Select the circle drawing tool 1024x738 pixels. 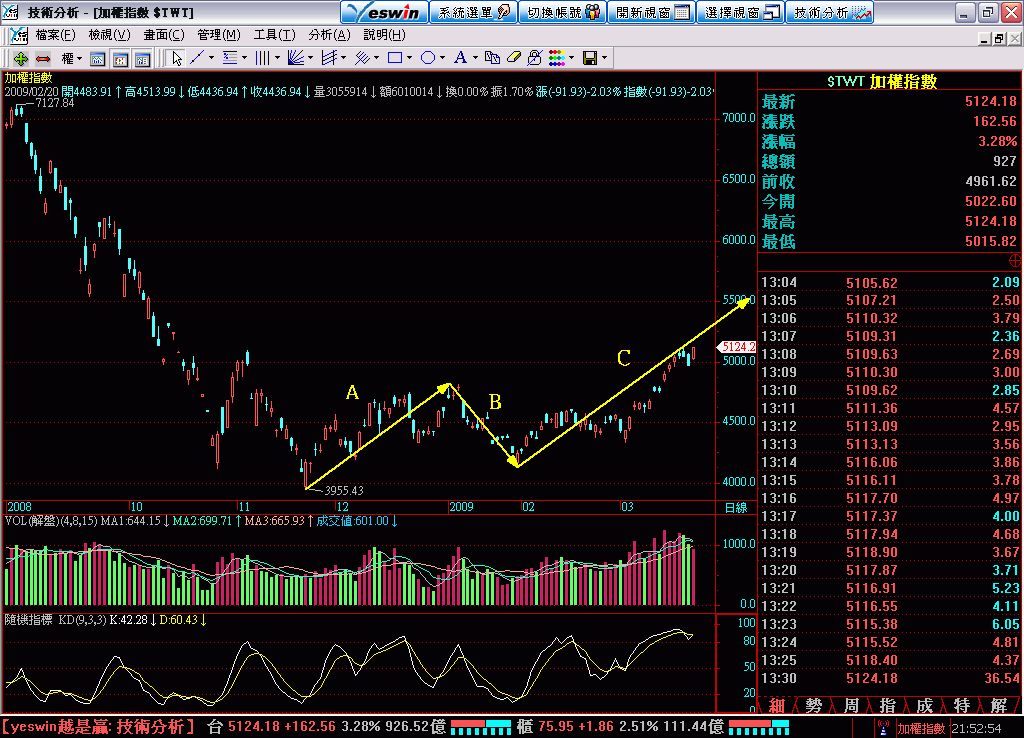pos(428,58)
